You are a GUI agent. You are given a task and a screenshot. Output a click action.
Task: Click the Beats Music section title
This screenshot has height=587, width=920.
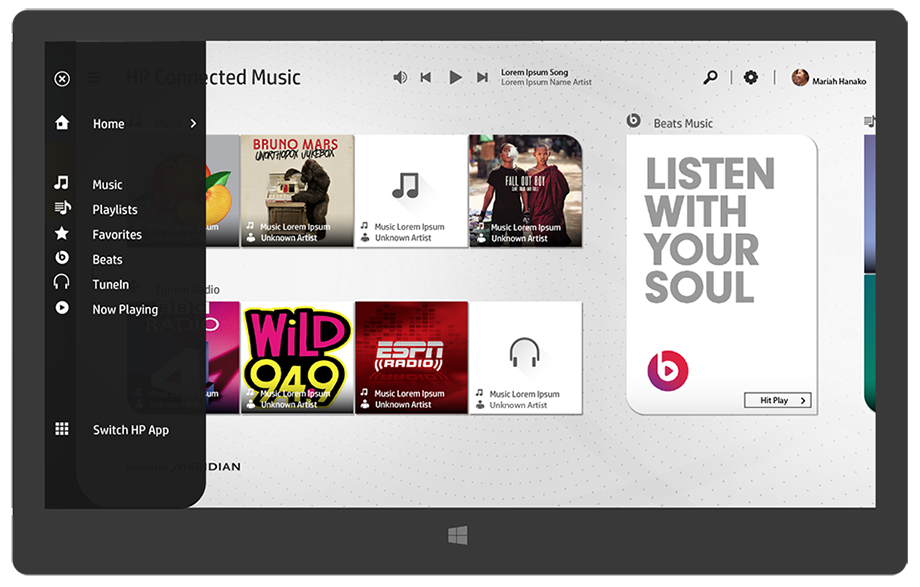coord(683,124)
